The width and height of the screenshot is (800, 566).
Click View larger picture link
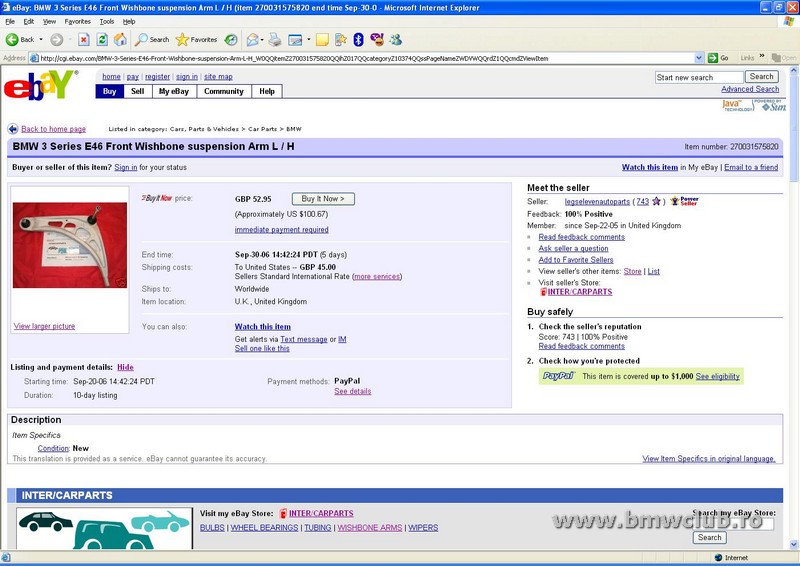pos(44,326)
